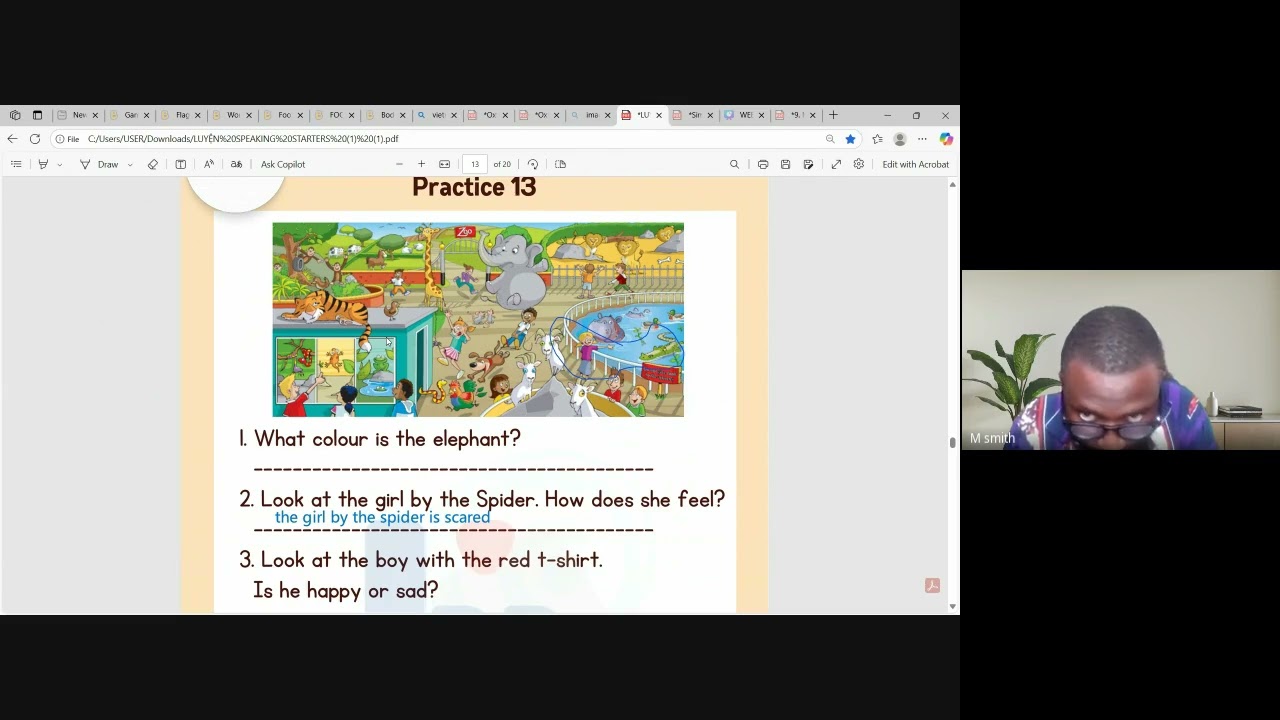Rotate the PDF page

pyautogui.click(x=533, y=164)
